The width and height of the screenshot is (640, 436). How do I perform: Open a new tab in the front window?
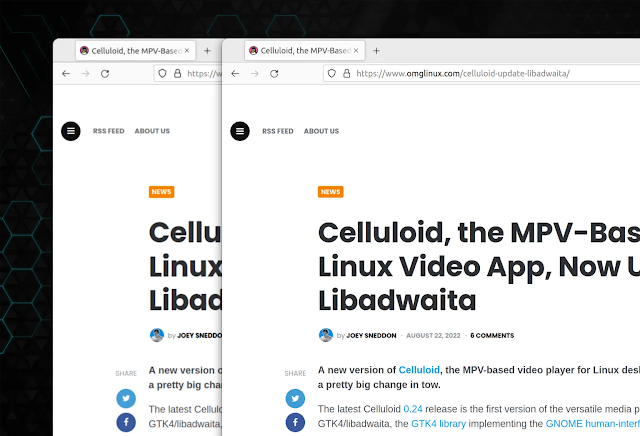[x=376, y=51]
